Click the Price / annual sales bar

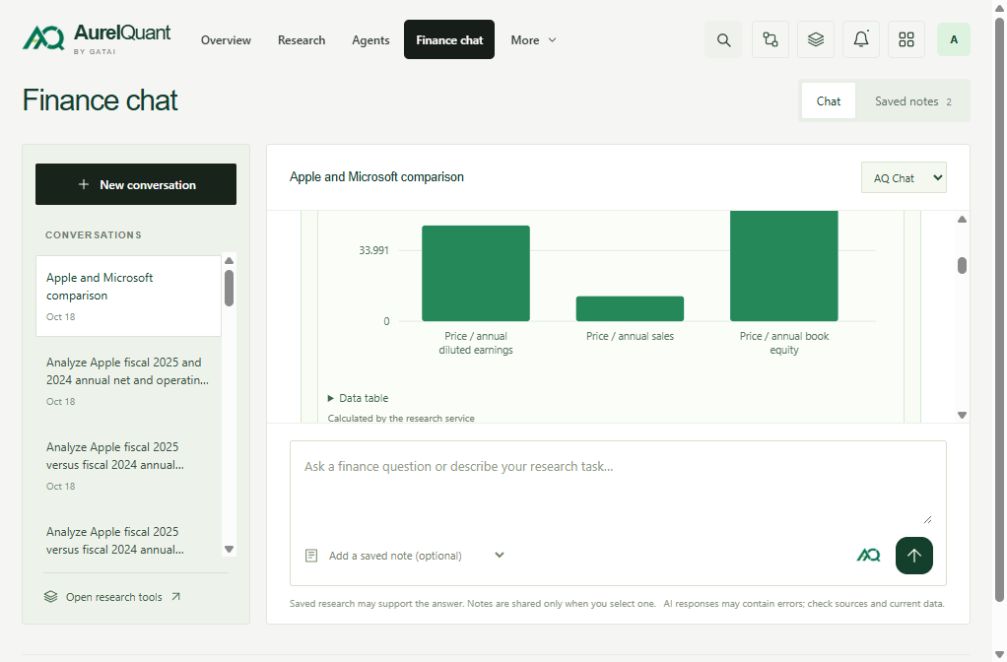630,308
